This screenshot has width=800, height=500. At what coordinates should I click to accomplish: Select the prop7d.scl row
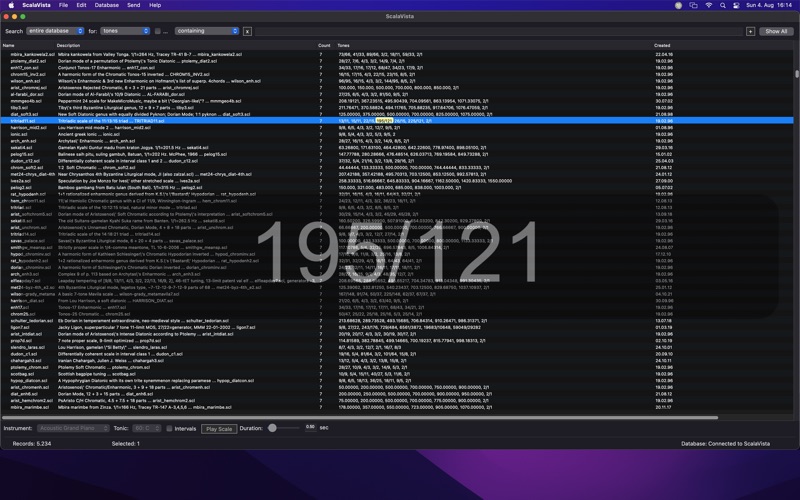[397, 341]
